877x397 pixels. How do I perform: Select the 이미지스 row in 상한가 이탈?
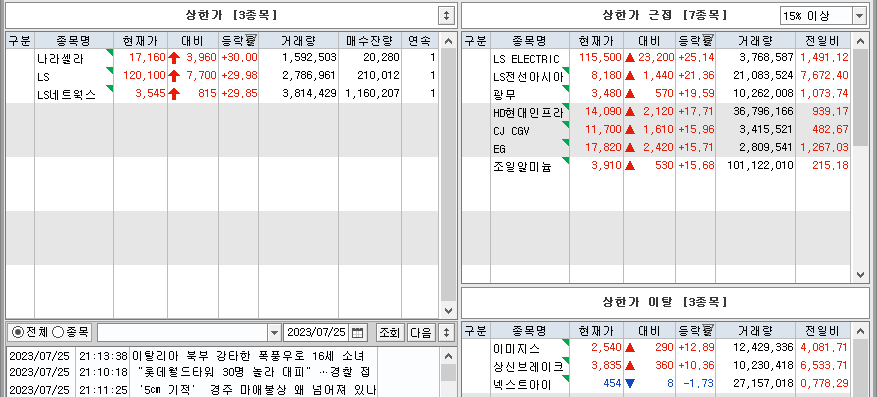coord(656,348)
